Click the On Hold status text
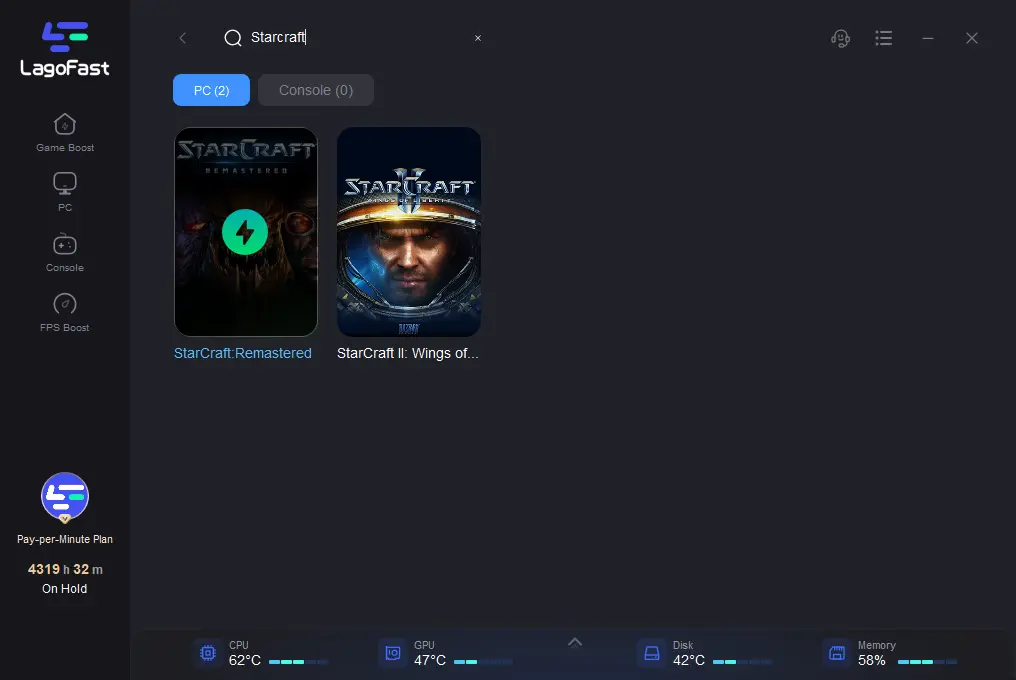The width and height of the screenshot is (1016, 680). click(x=65, y=589)
